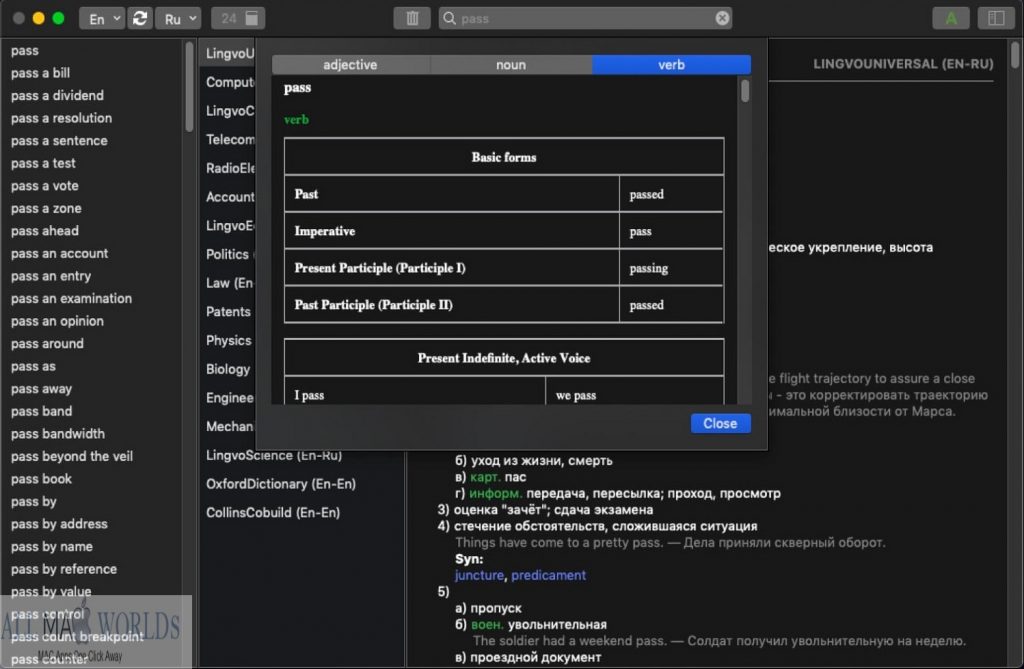Select 'pass an examination' entry
This screenshot has width=1024, height=669.
[71, 299]
